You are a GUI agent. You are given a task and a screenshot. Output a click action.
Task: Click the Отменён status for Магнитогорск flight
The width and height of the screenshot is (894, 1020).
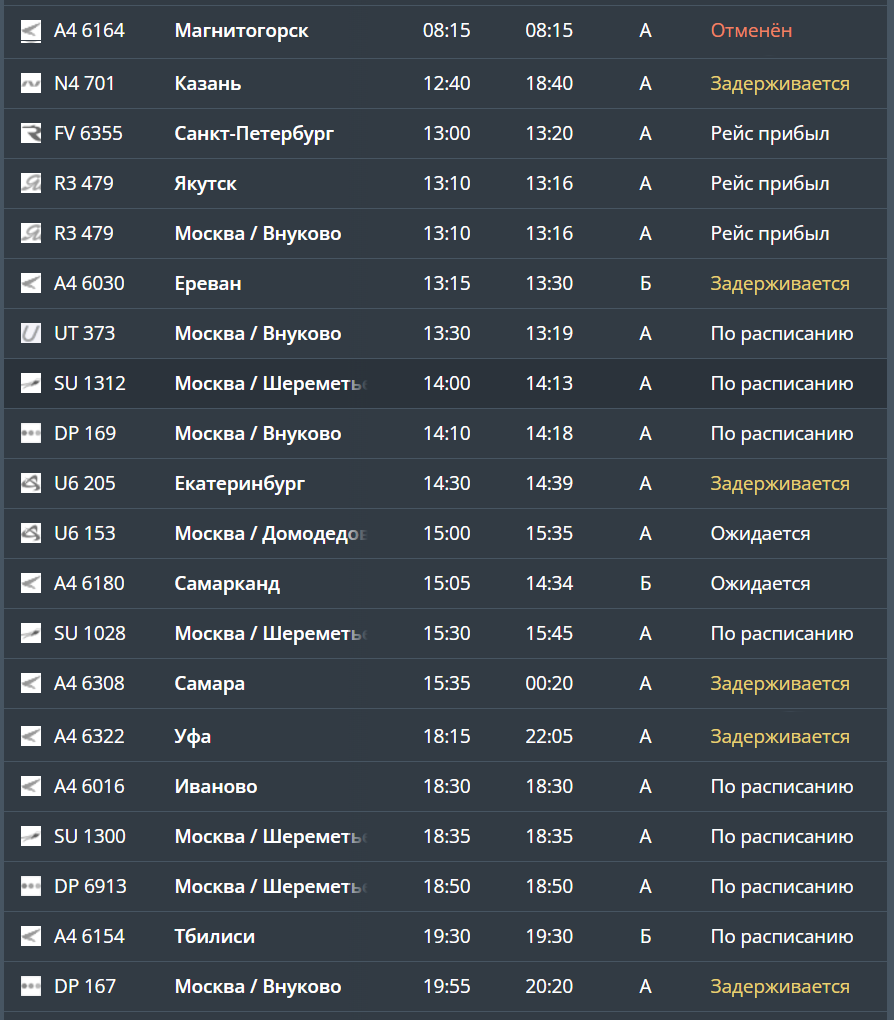point(751,31)
